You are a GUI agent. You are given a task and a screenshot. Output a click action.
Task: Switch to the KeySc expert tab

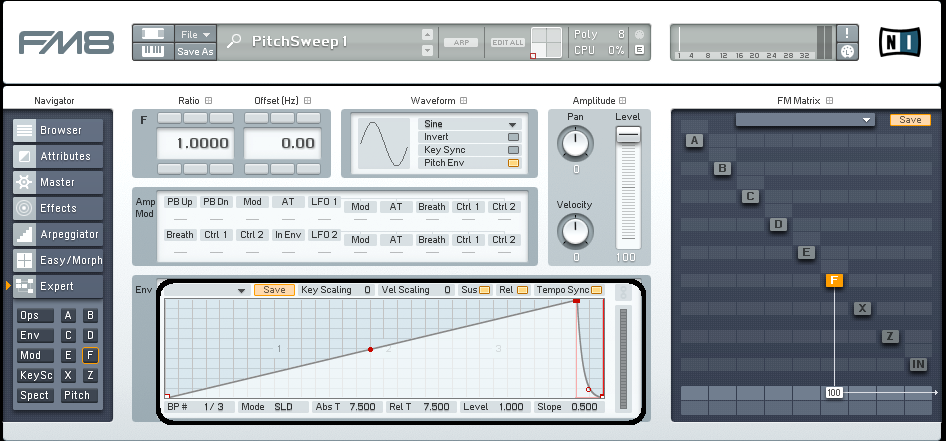click(x=35, y=375)
